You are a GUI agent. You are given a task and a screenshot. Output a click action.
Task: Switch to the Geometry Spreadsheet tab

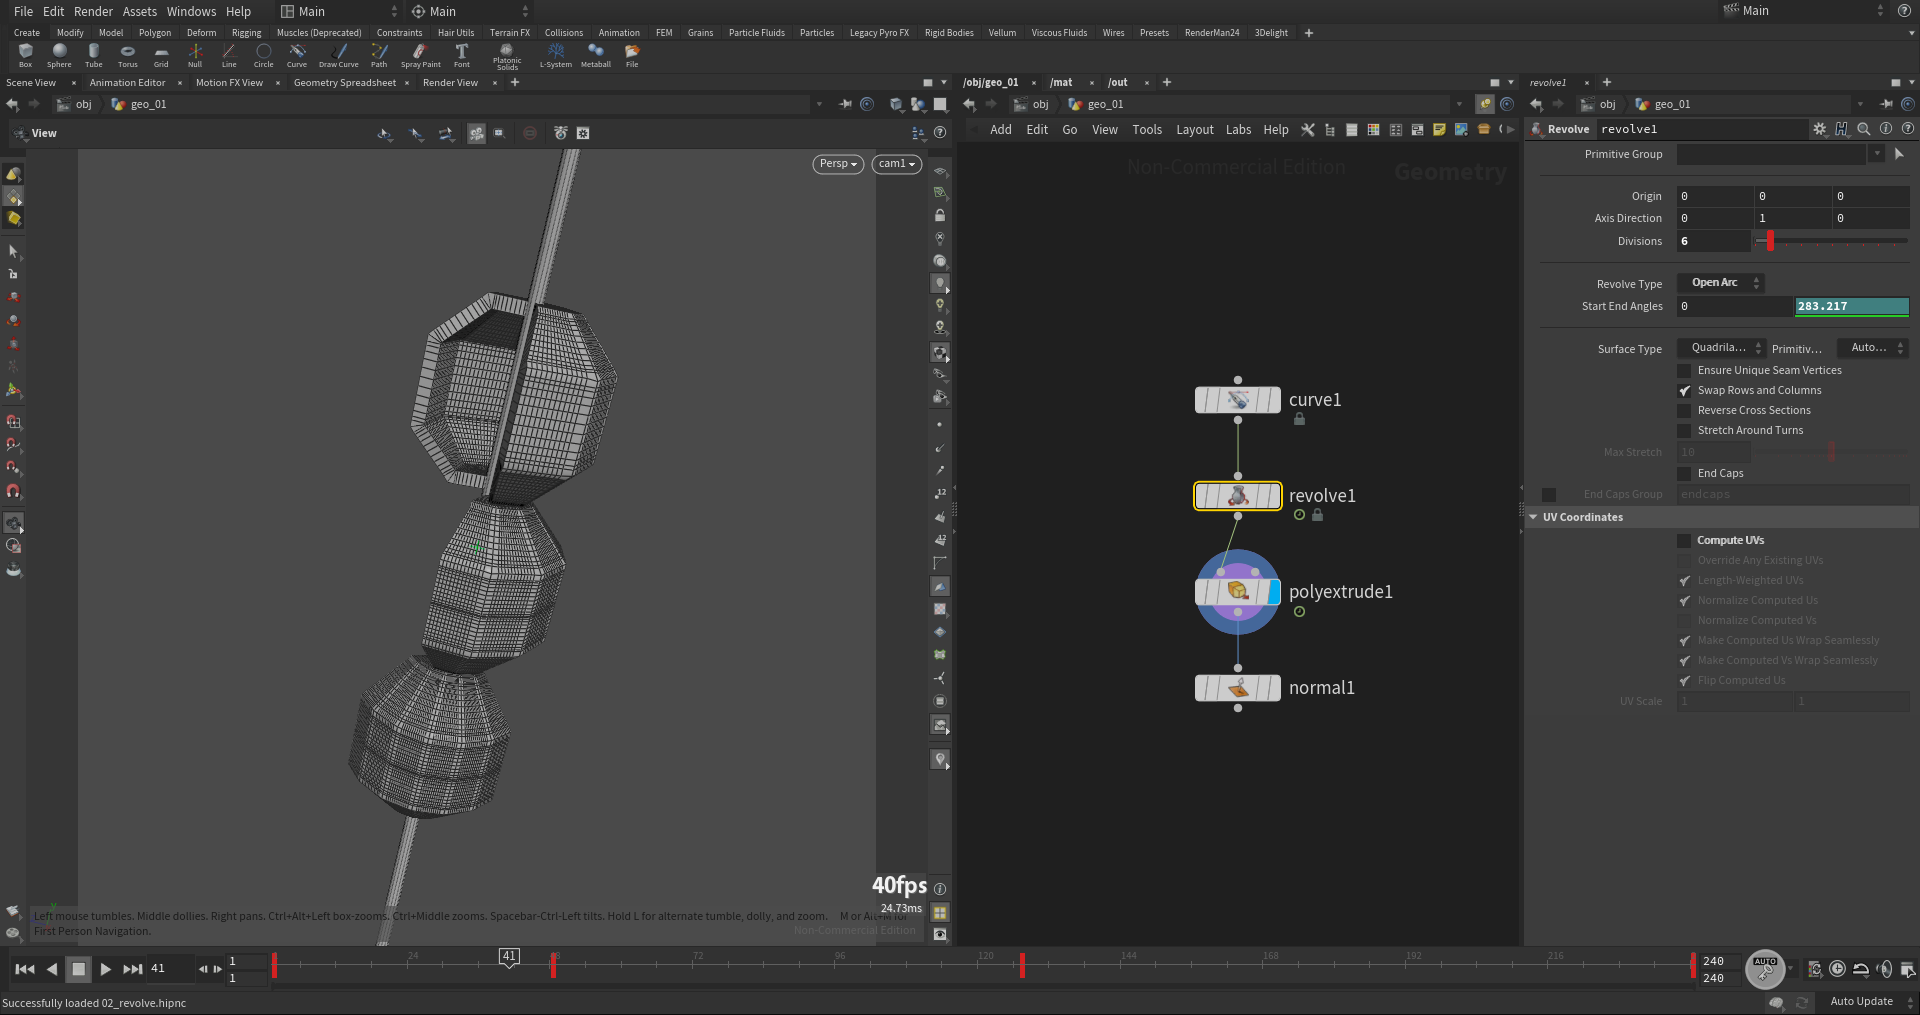point(345,83)
